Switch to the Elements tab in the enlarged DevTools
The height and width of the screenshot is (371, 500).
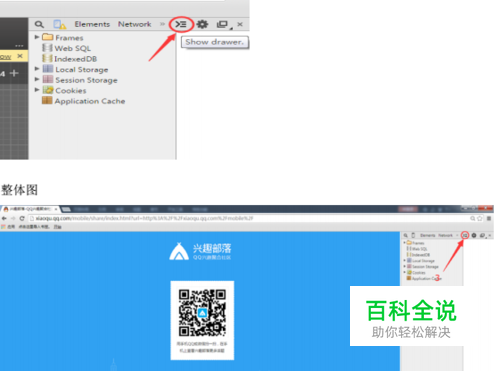pyautogui.click(x=92, y=24)
